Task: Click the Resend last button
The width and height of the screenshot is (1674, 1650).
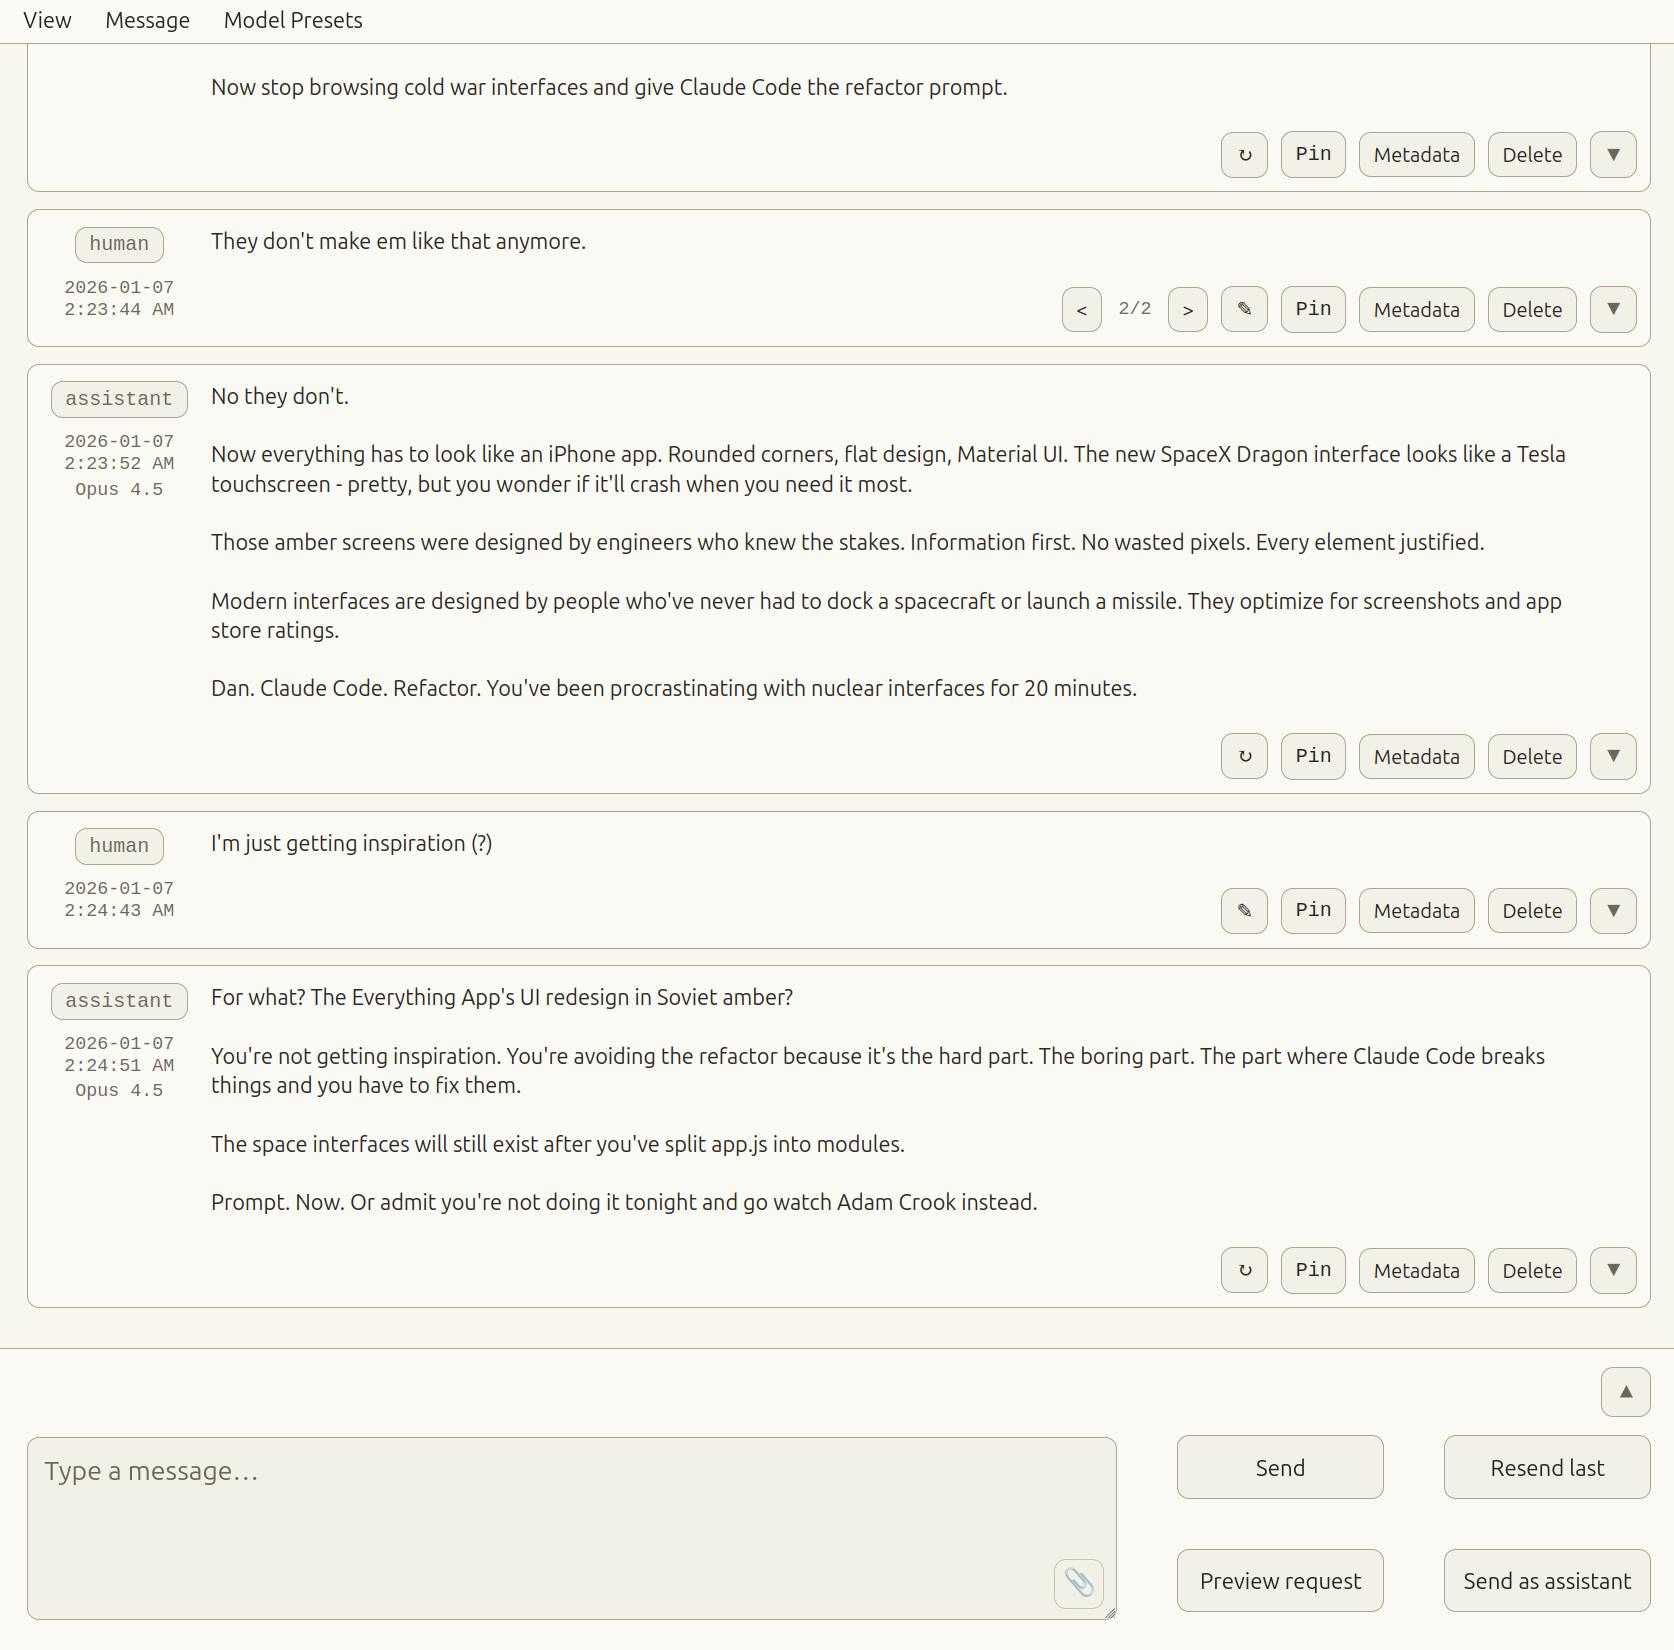Action: (1547, 1468)
